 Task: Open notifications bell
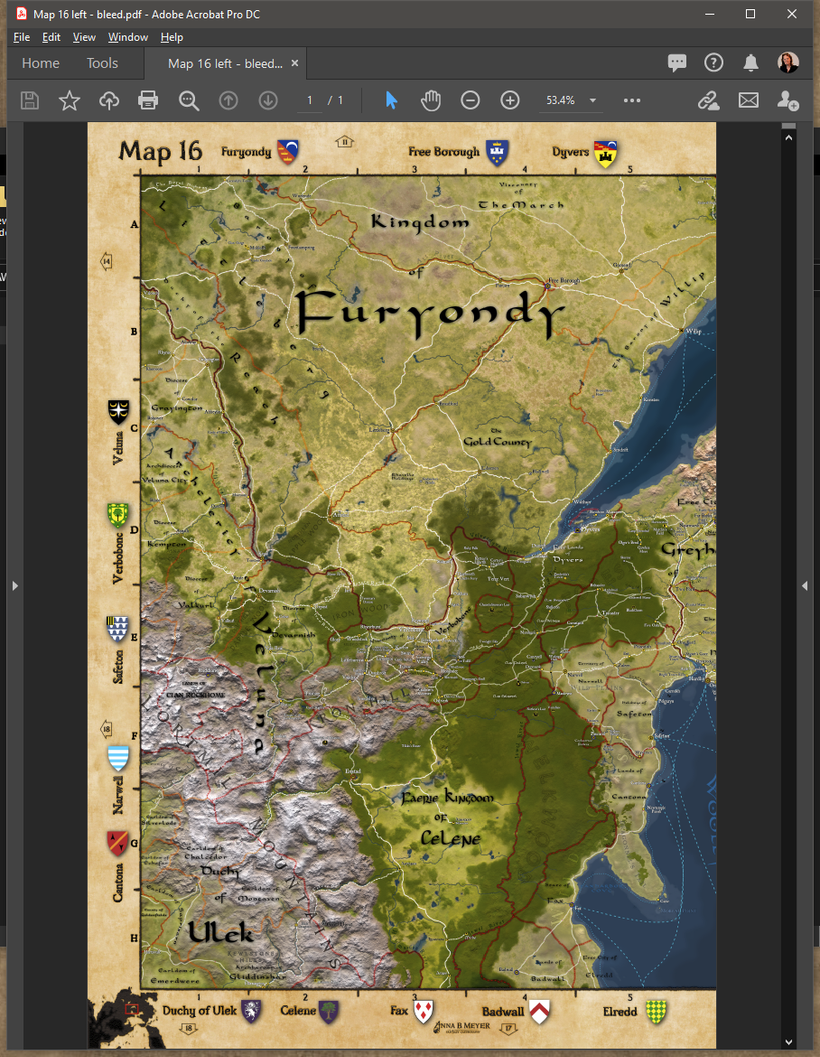coord(751,63)
